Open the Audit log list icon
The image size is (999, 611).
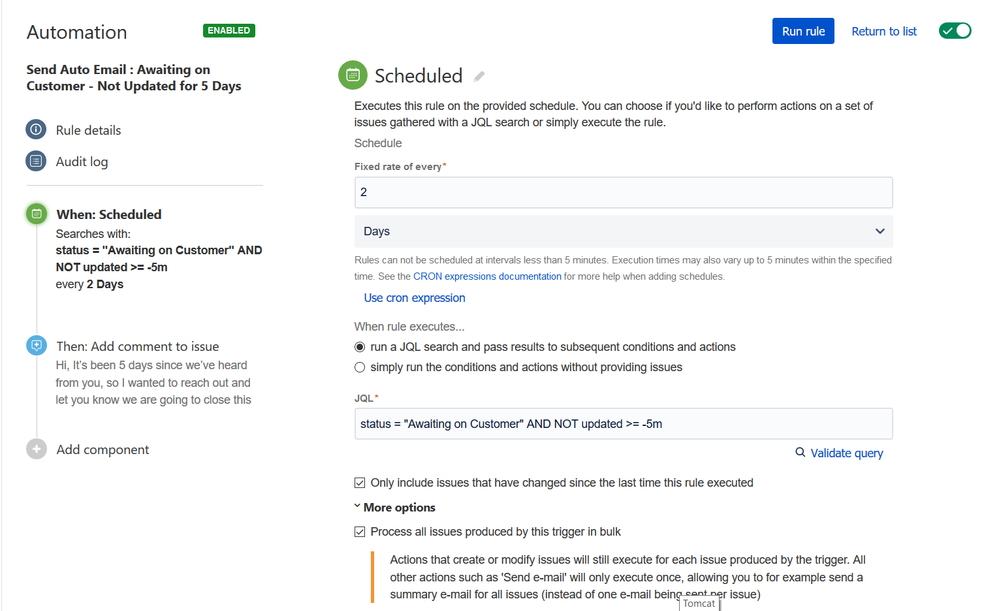tap(36, 161)
